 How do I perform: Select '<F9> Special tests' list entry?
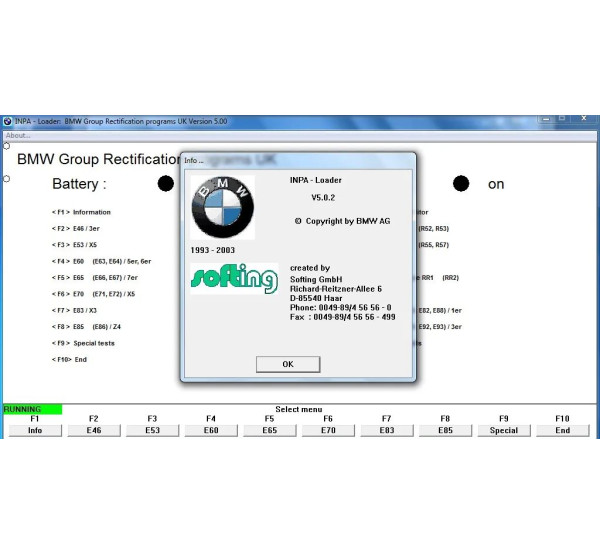(x=84, y=343)
